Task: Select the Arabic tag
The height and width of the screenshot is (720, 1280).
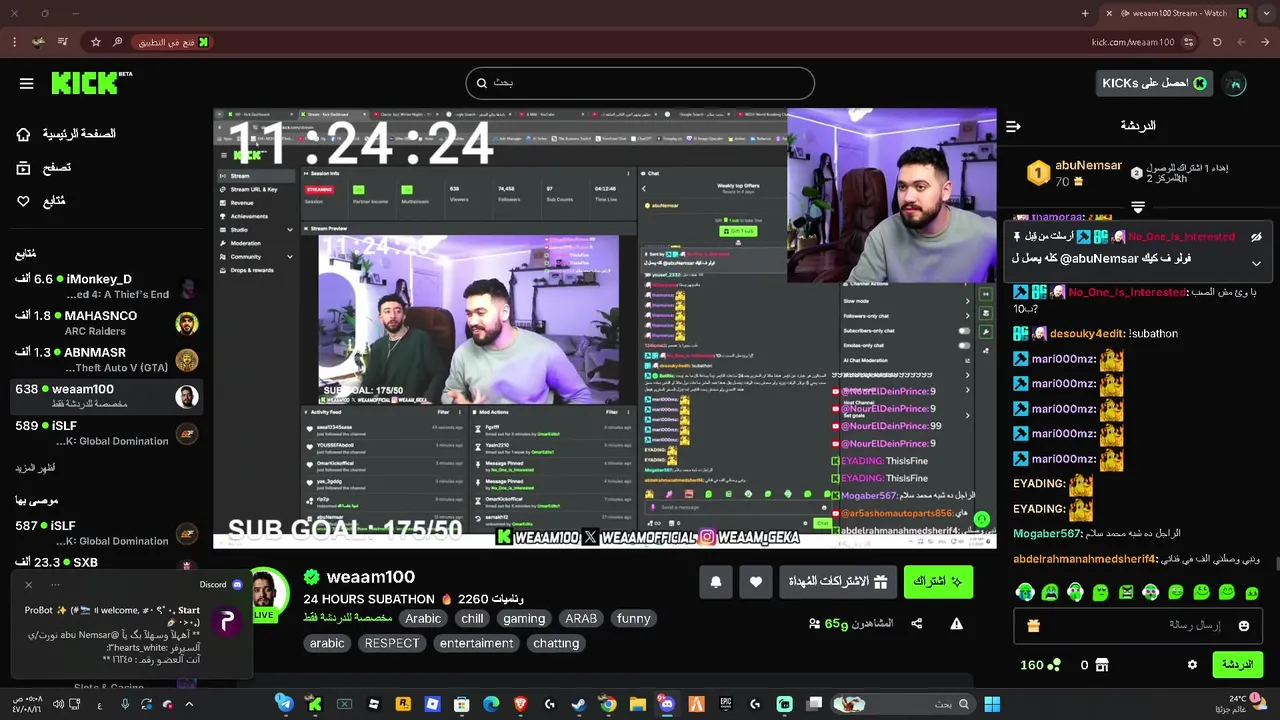Action: pos(423,619)
